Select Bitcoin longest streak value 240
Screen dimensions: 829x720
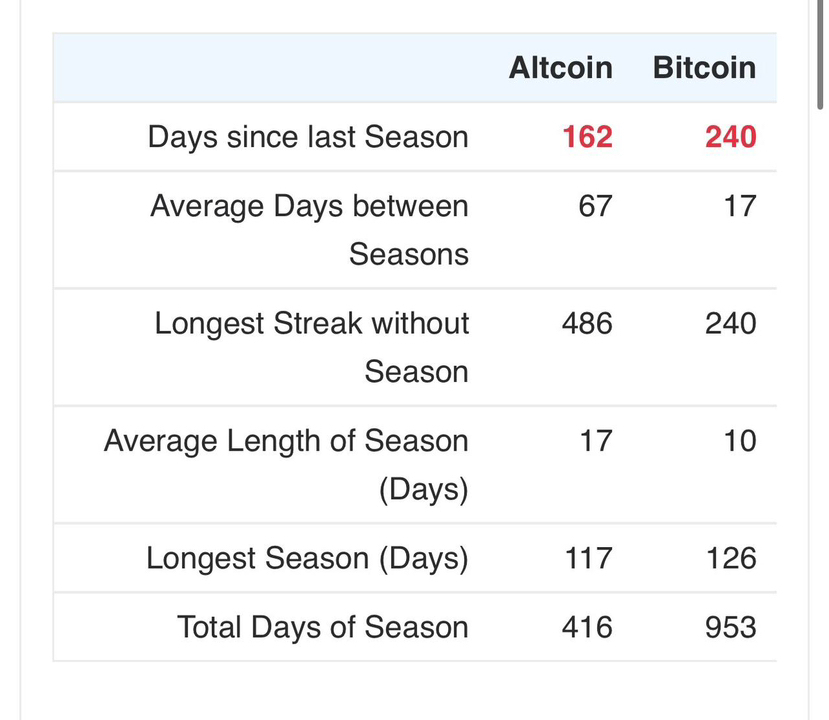[731, 324]
